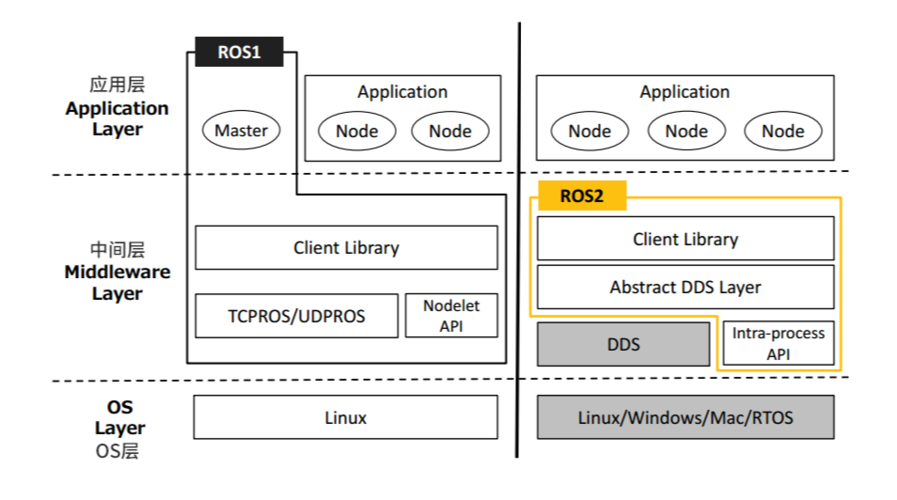The width and height of the screenshot is (897, 500).
Task: Click the Nodelet API box
Action: pos(451,315)
